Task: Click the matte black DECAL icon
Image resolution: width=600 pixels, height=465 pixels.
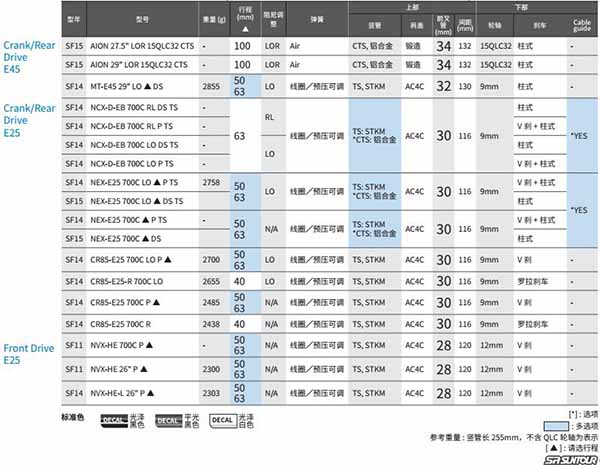Action: tap(169, 421)
